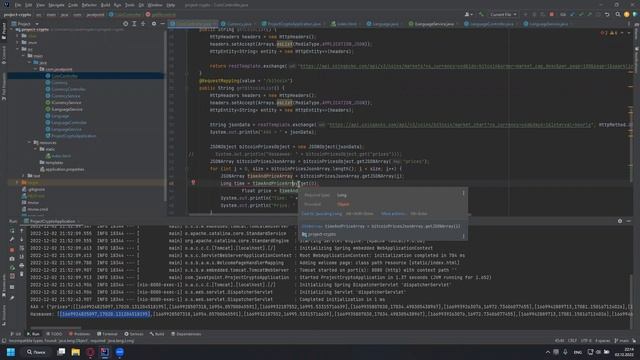Click Expand All icon in Project panel
640x360 pixels.
point(134,24)
